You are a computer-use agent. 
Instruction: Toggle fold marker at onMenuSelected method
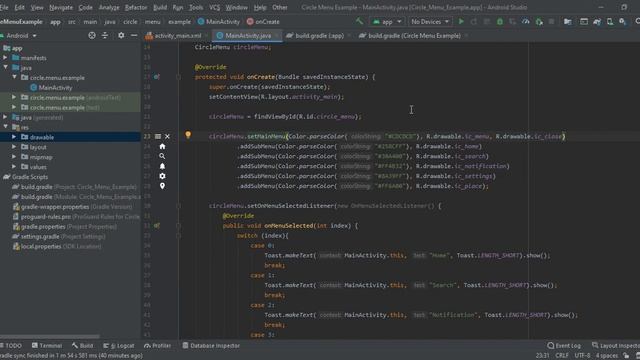[178, 226]
